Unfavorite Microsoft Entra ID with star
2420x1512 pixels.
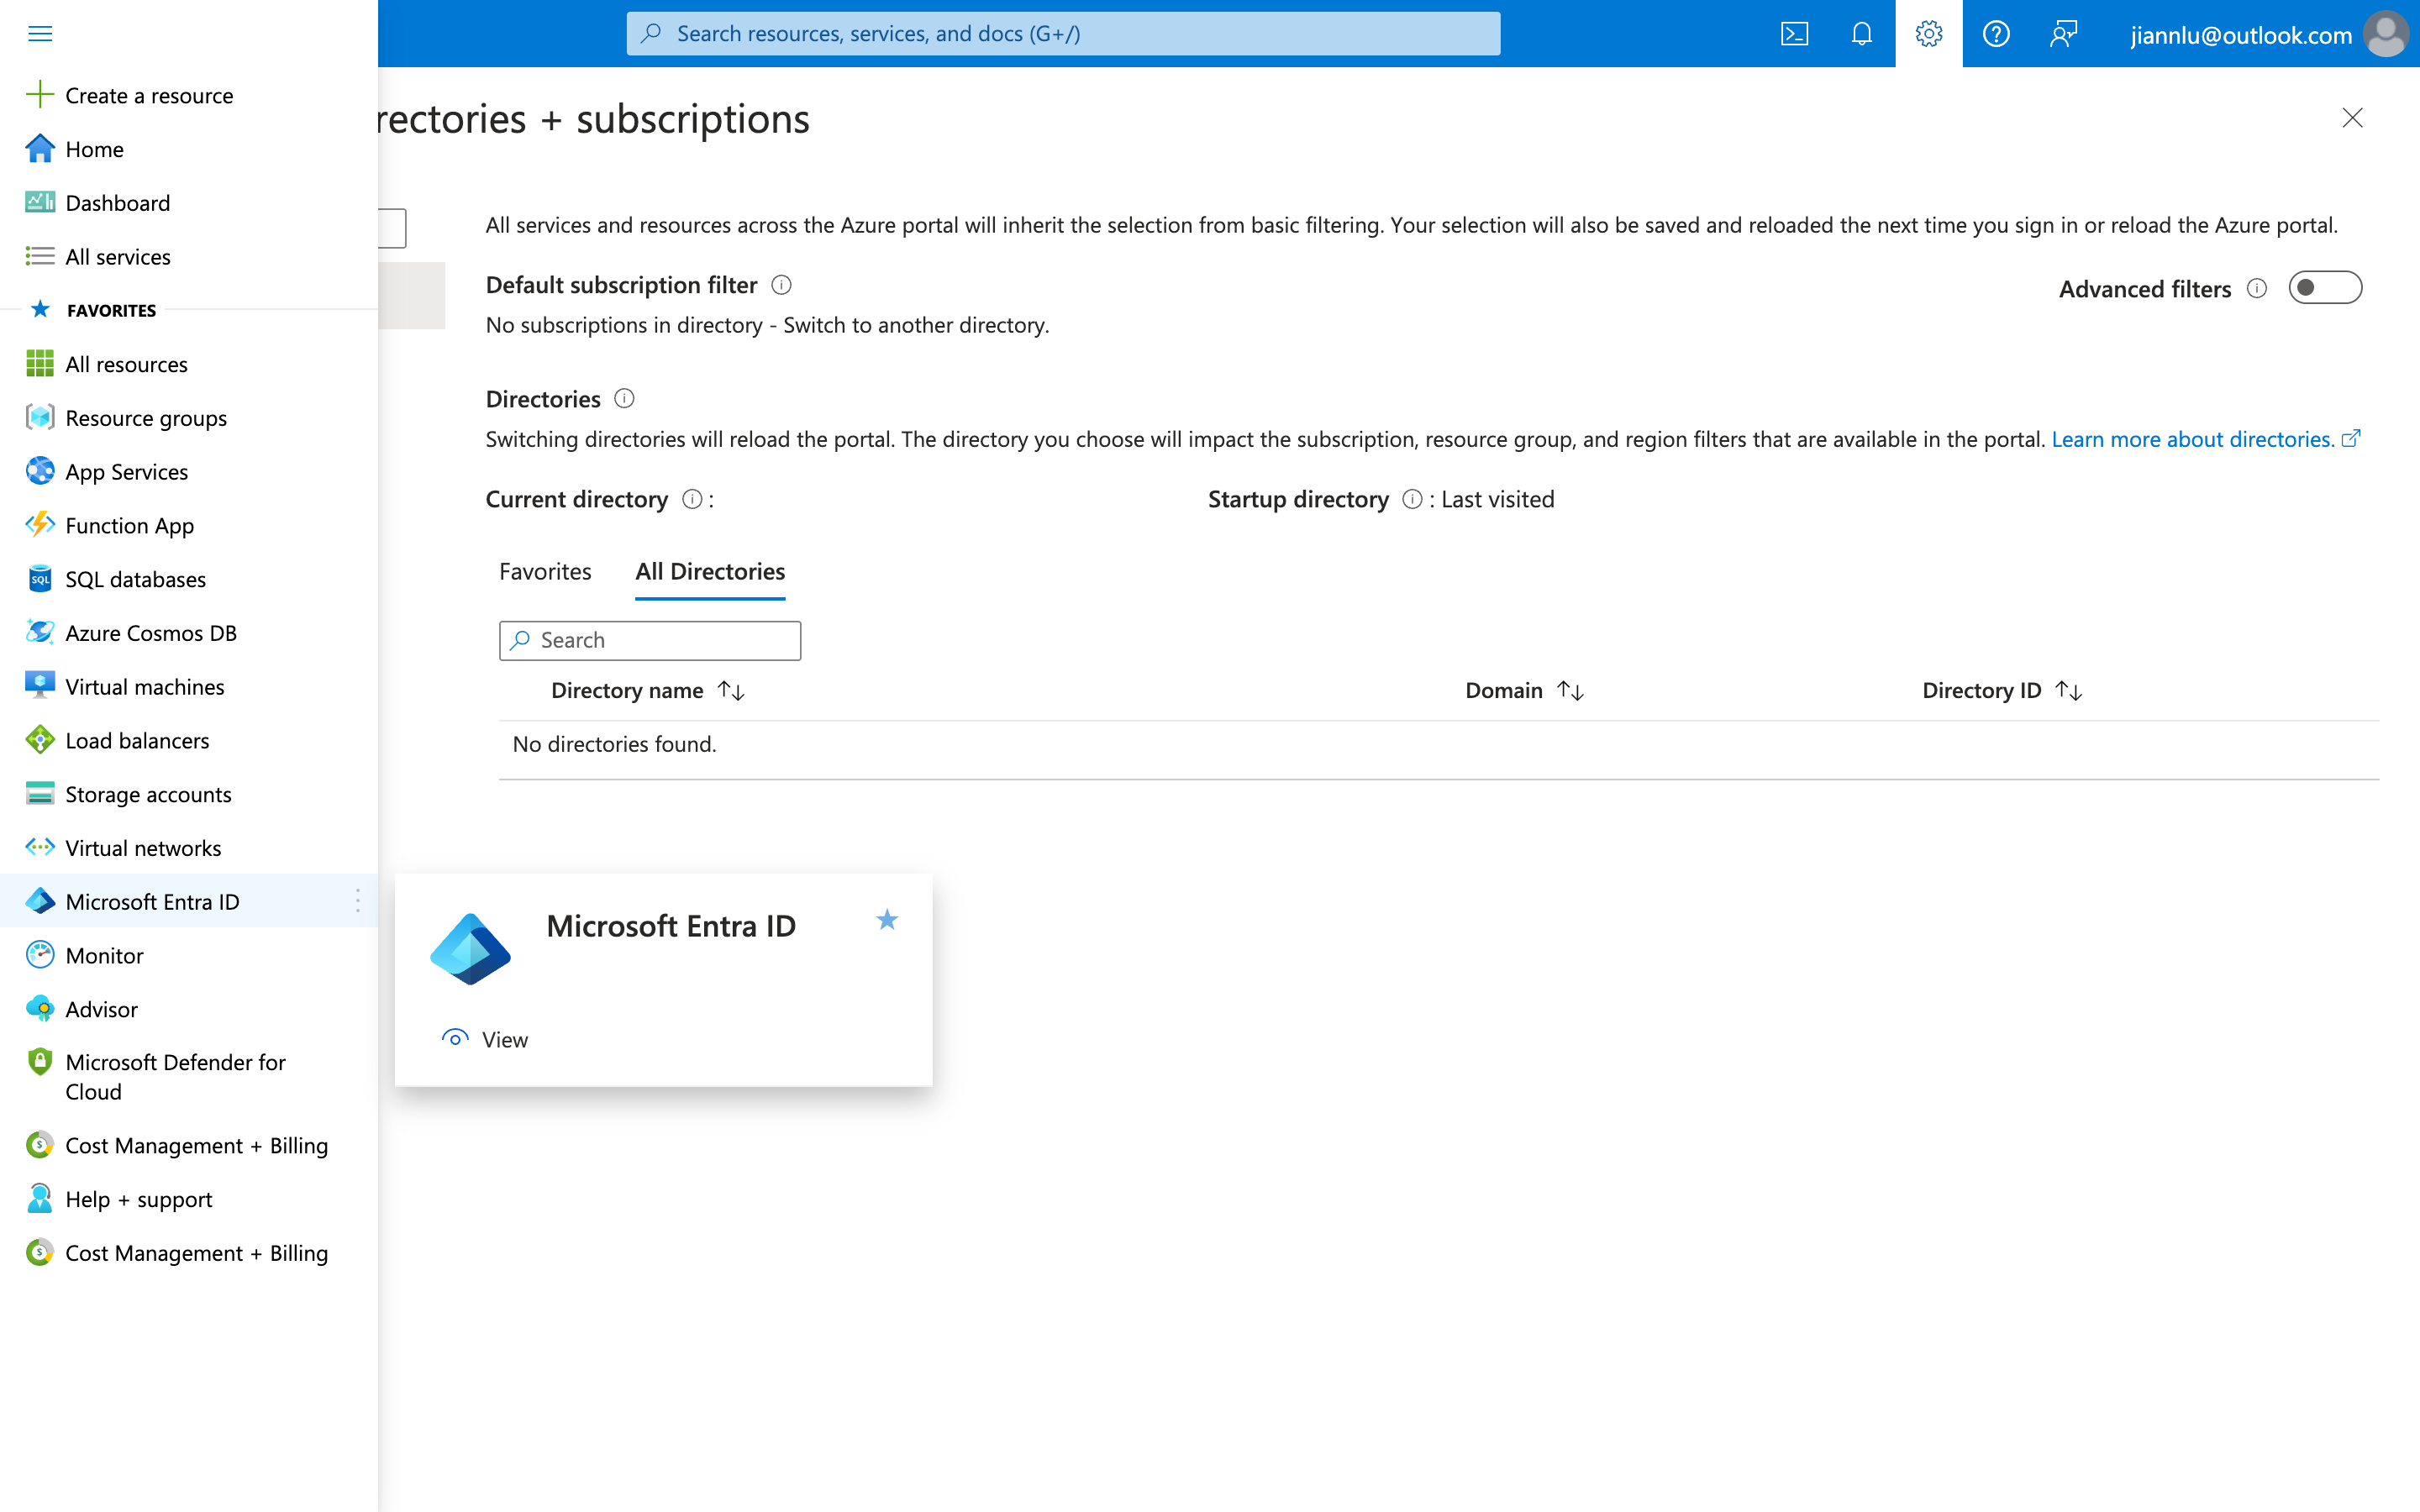pos(887,920)
